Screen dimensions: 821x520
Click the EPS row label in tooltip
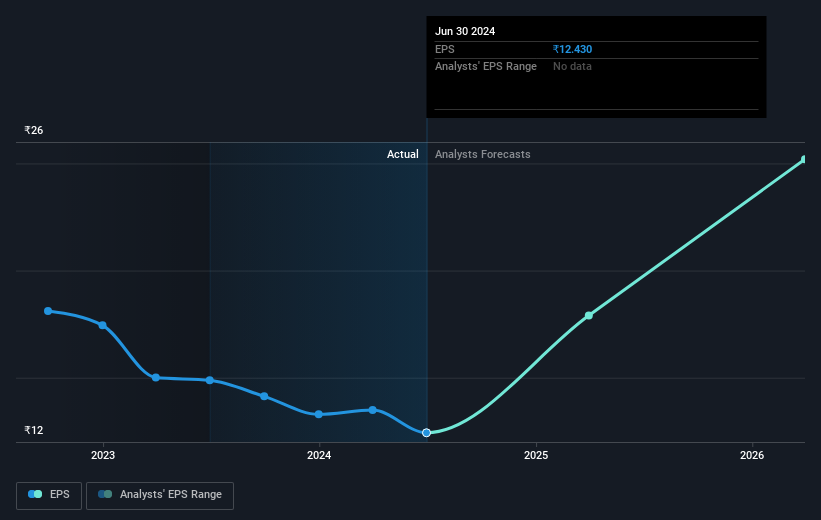[x=445, y=49]
